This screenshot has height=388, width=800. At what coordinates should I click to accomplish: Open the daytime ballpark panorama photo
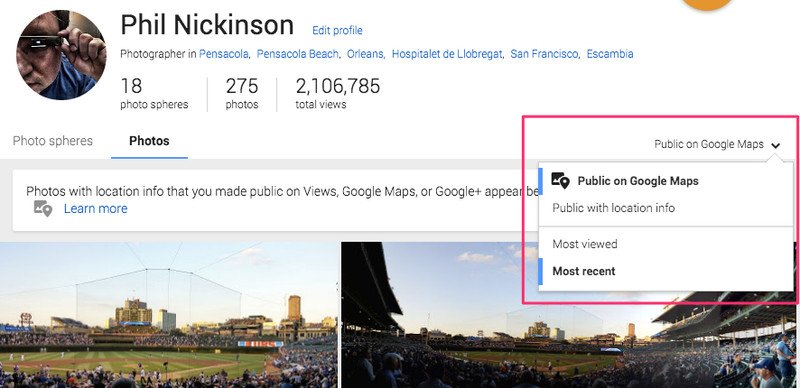[x=168, y=315]
